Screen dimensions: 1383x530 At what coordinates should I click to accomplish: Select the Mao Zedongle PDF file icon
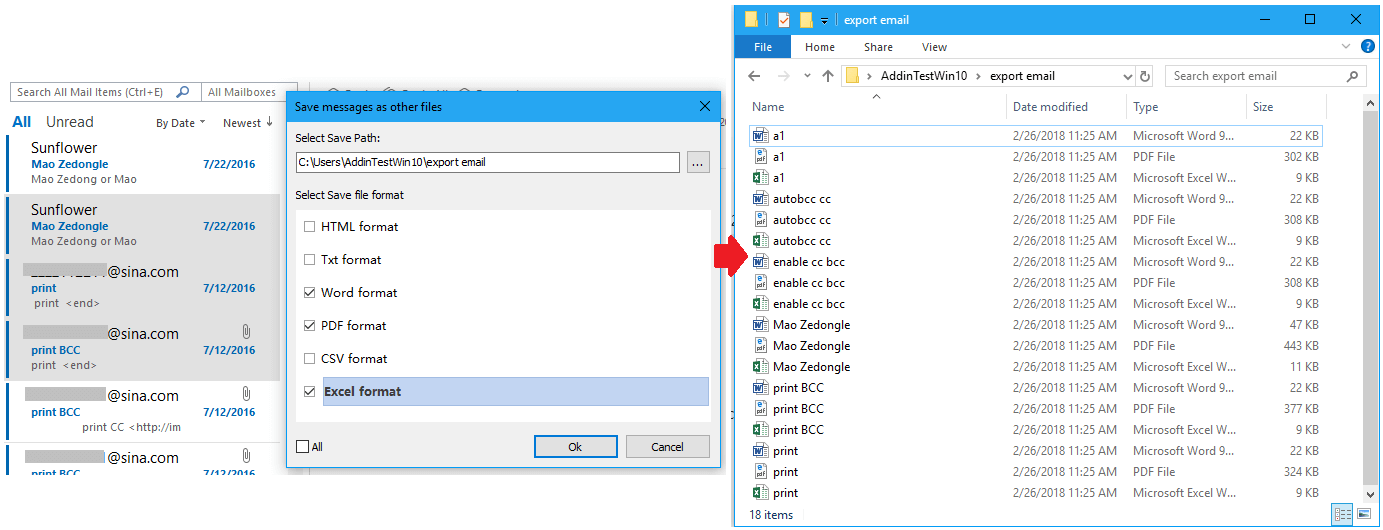point(760,346)
